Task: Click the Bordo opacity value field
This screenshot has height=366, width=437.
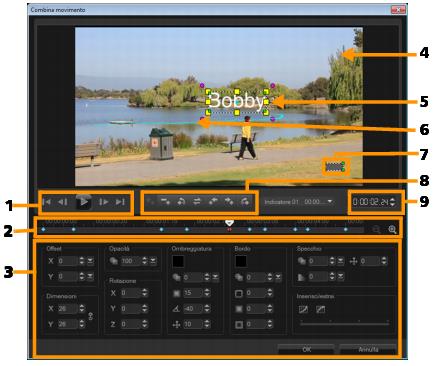Action: (256, 277)
